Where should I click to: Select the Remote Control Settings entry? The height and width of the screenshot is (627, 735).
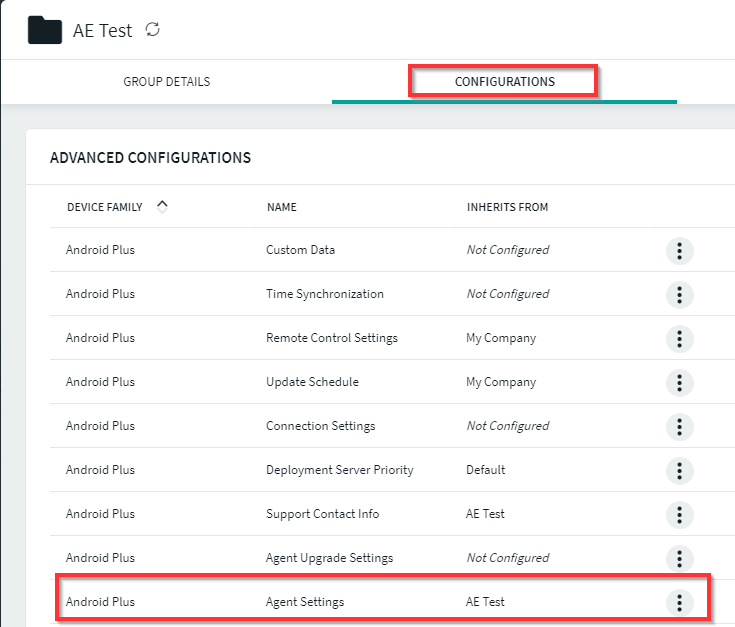tap(331, 338)
